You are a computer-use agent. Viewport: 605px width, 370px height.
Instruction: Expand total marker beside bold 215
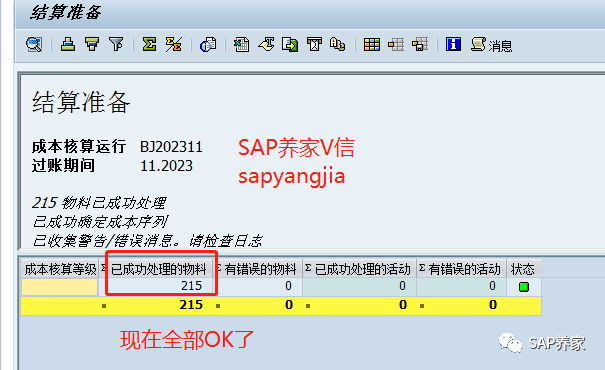point(104,306)
